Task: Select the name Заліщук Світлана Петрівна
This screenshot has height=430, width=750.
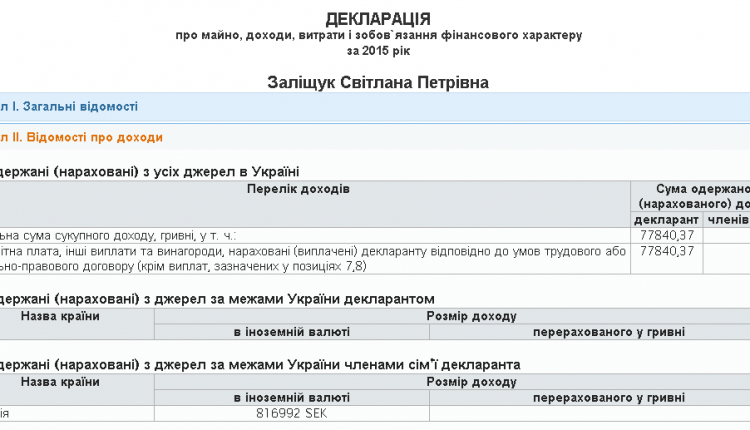Action: click(378, 83)
